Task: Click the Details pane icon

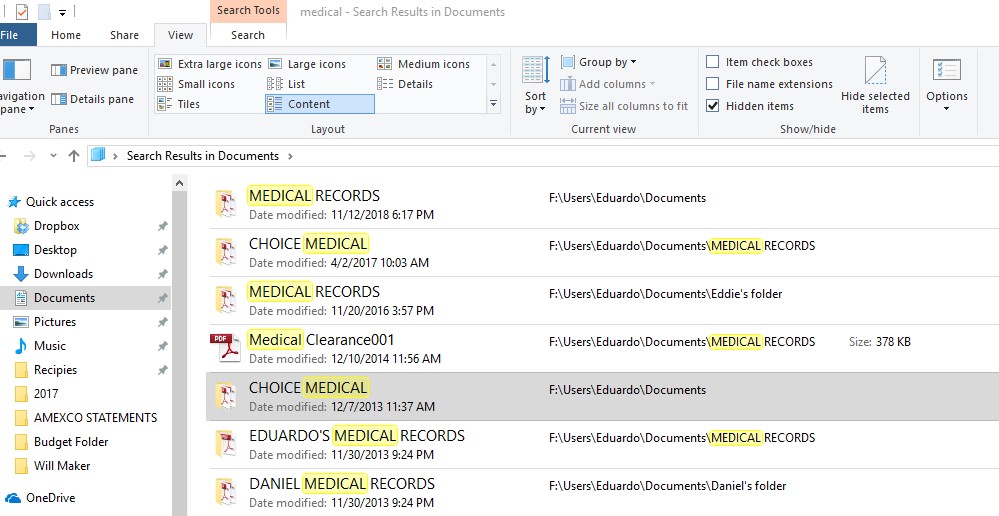Action: [x=59, y=99]
